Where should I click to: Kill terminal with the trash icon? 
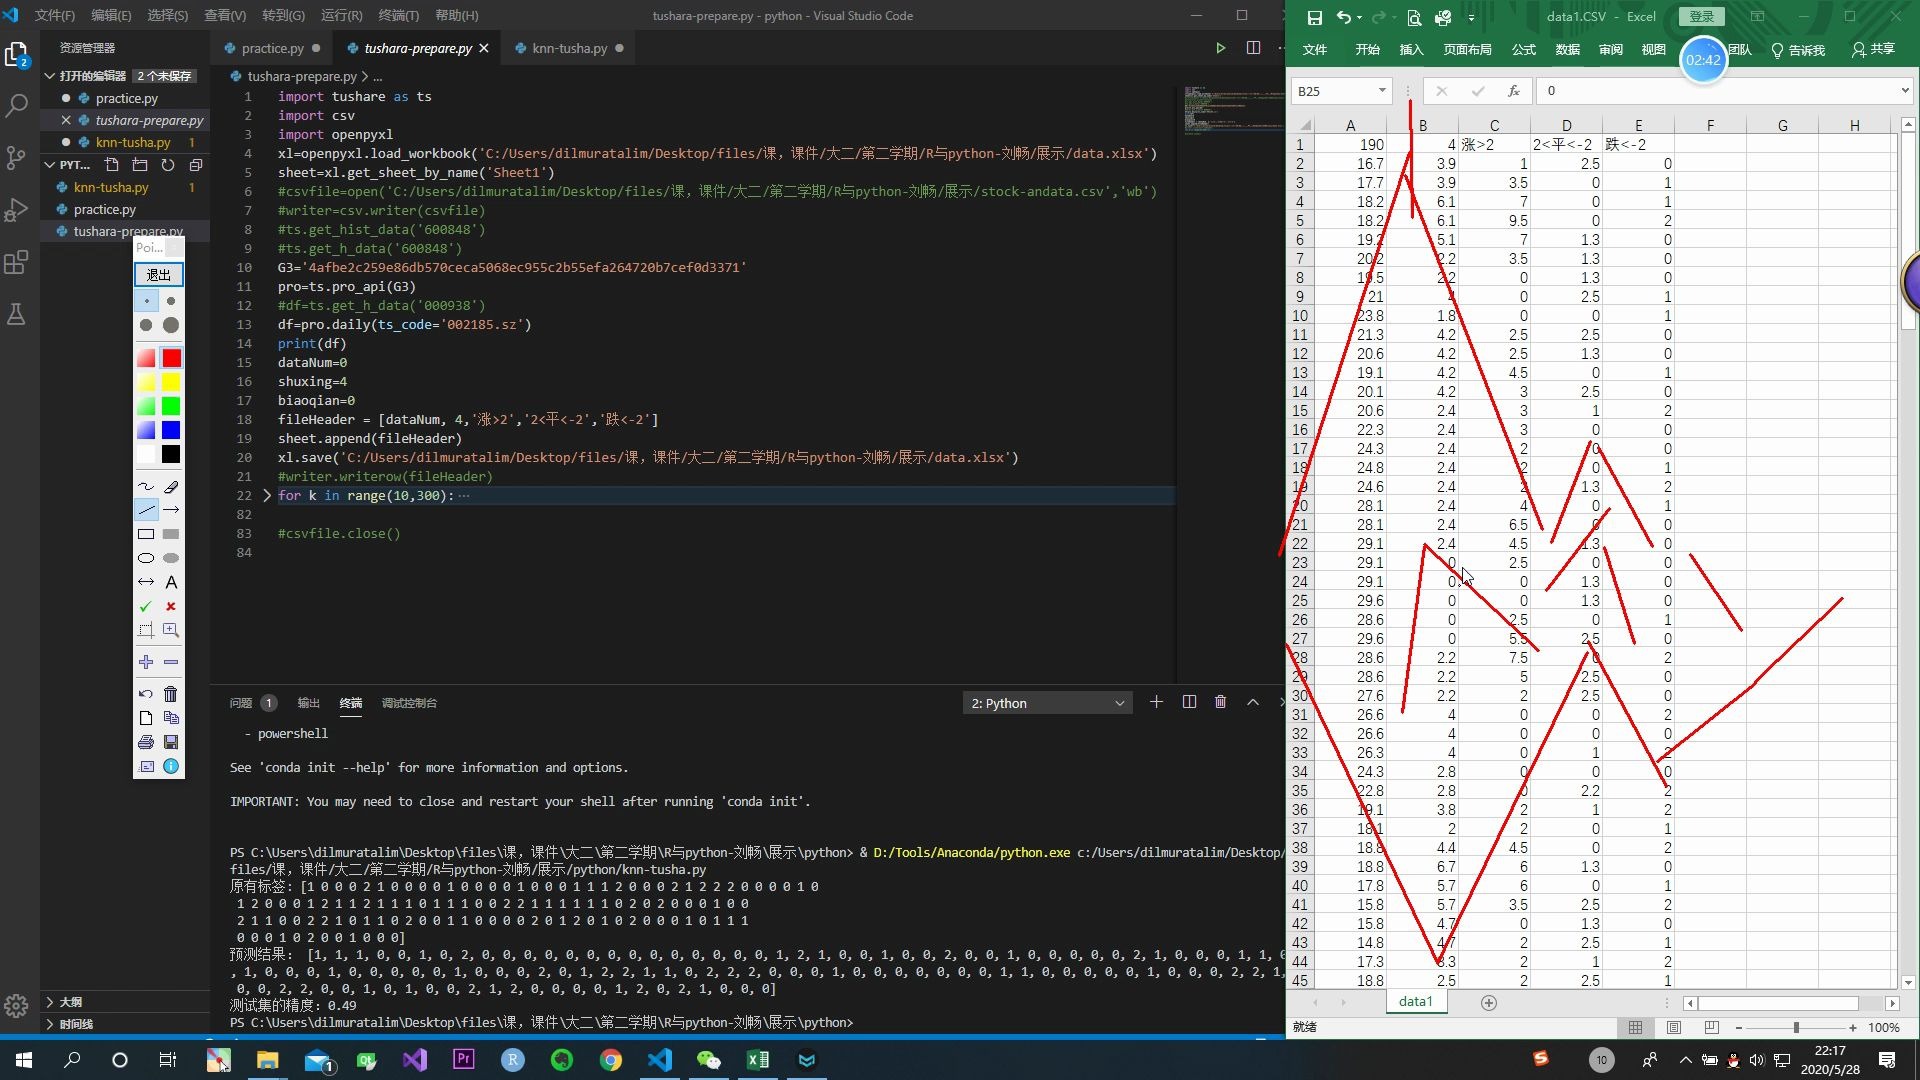[x=1220, y=703]
